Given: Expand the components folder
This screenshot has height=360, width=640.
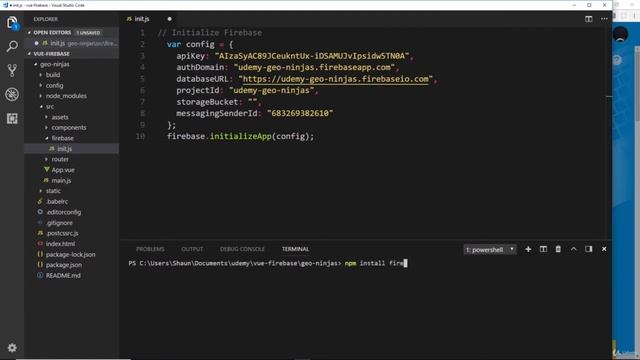Looking at the screenshot, I should click(x=47, y=127).
